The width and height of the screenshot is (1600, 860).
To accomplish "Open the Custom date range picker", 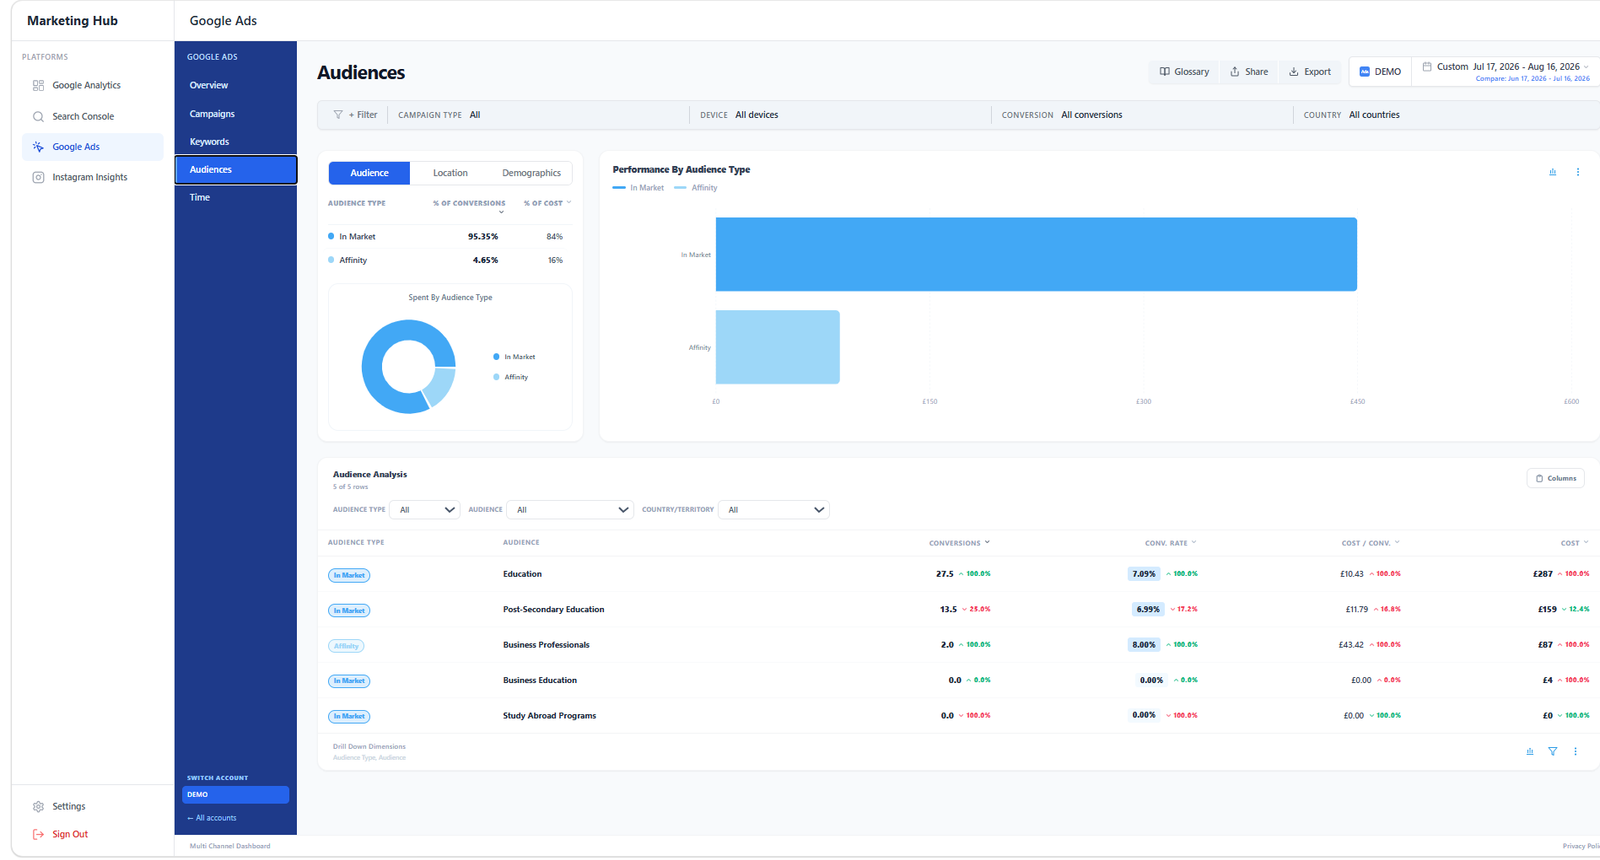I will 1506,72.
